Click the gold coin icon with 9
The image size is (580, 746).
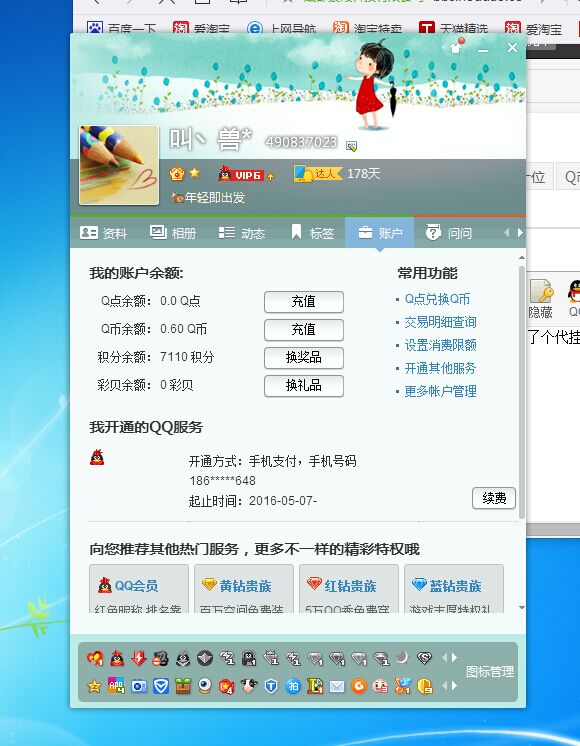pyautogui.click(x=425, y=686)
